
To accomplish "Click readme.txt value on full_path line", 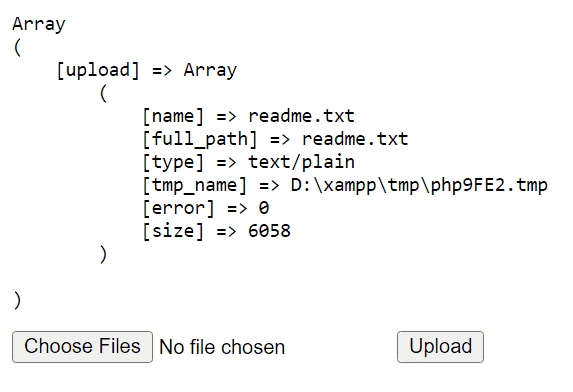I will [x=355, y=139].
